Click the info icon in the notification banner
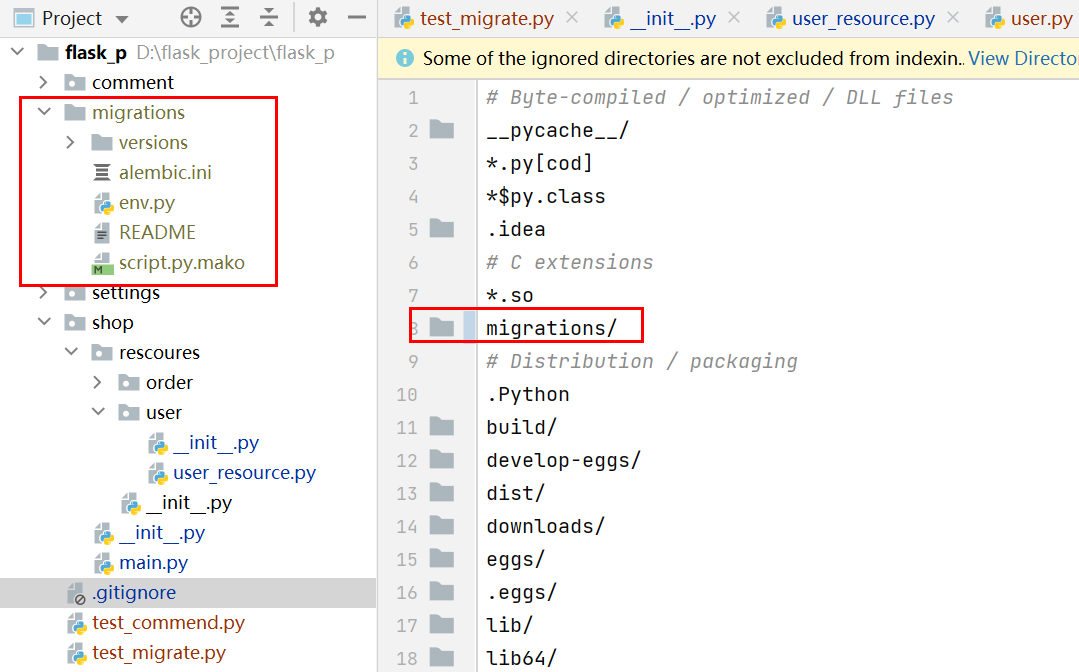 [x=405, y=58]
